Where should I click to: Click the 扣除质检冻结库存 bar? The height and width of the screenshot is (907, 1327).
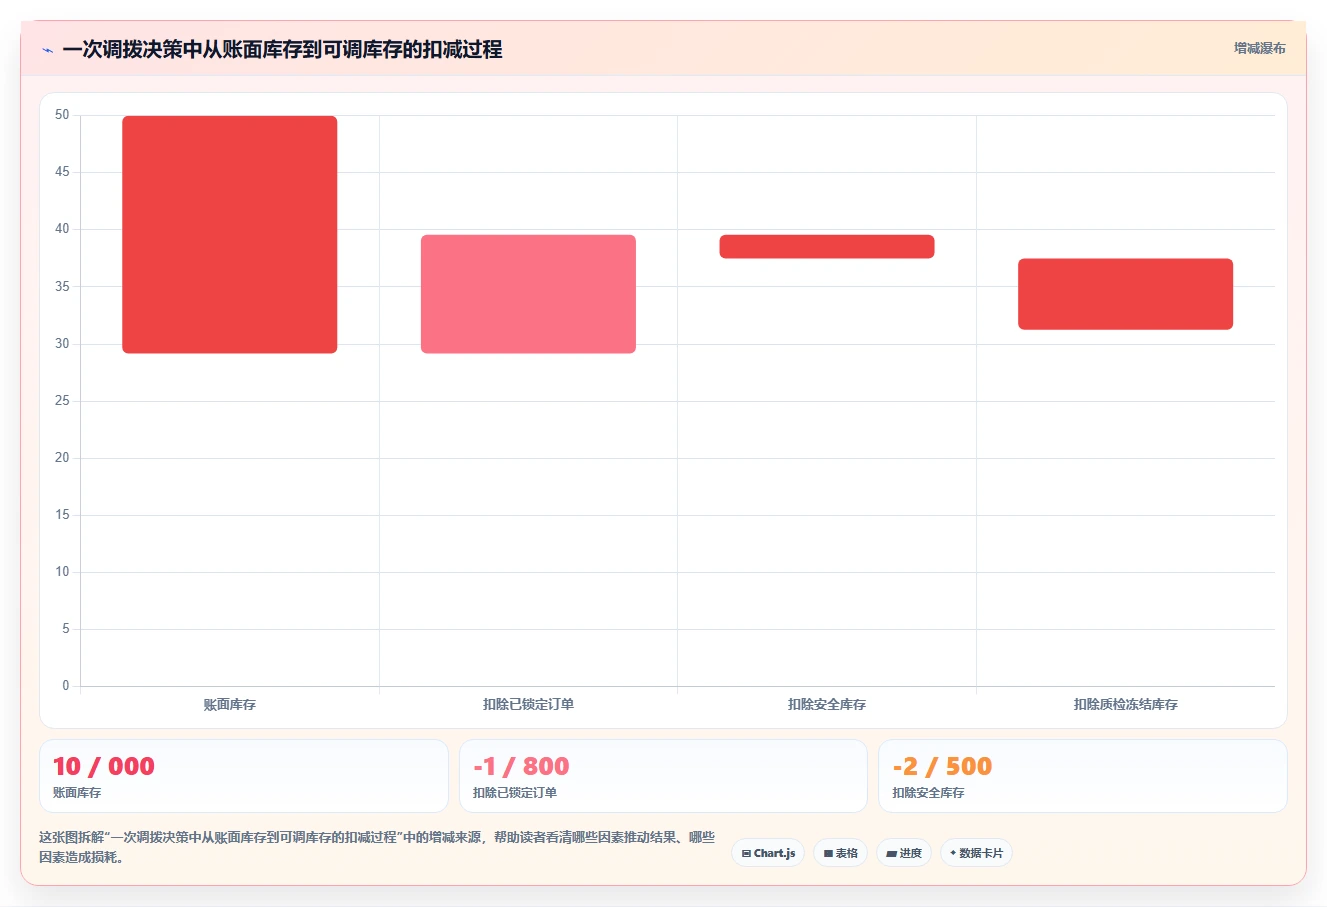coord(1125,294)
